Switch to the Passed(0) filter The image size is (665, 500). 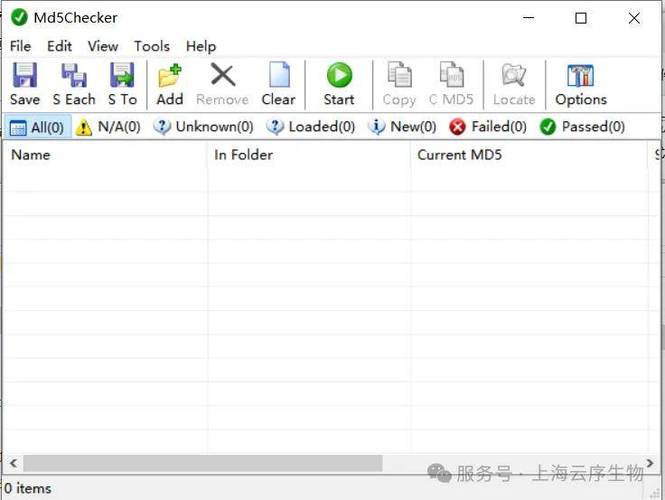coord(582,127)
